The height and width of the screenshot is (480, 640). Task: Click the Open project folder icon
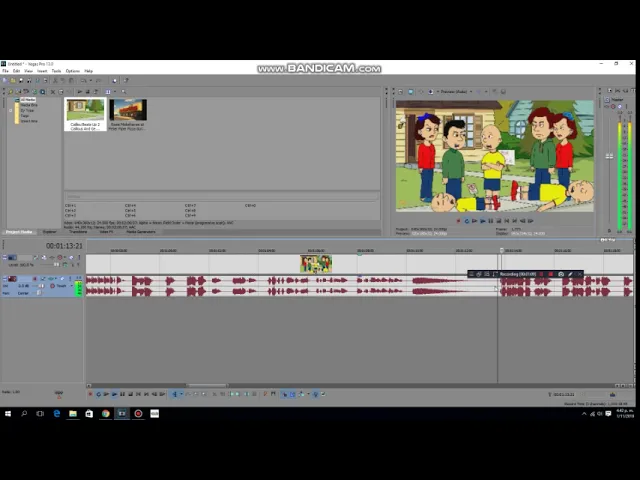(13, 80)
